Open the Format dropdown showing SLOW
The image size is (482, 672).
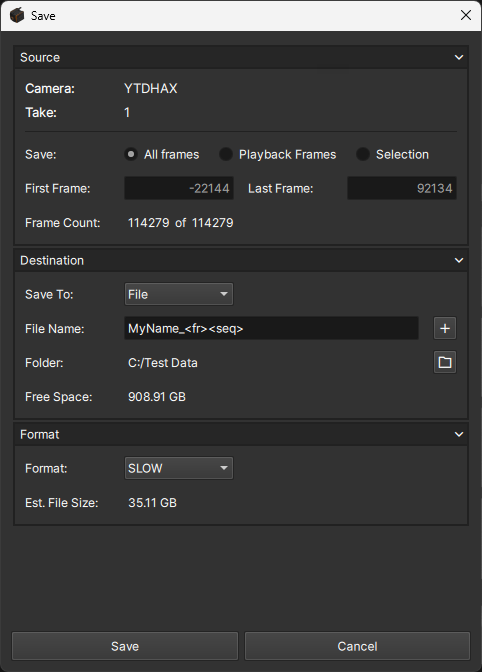(x=179, y=468)
